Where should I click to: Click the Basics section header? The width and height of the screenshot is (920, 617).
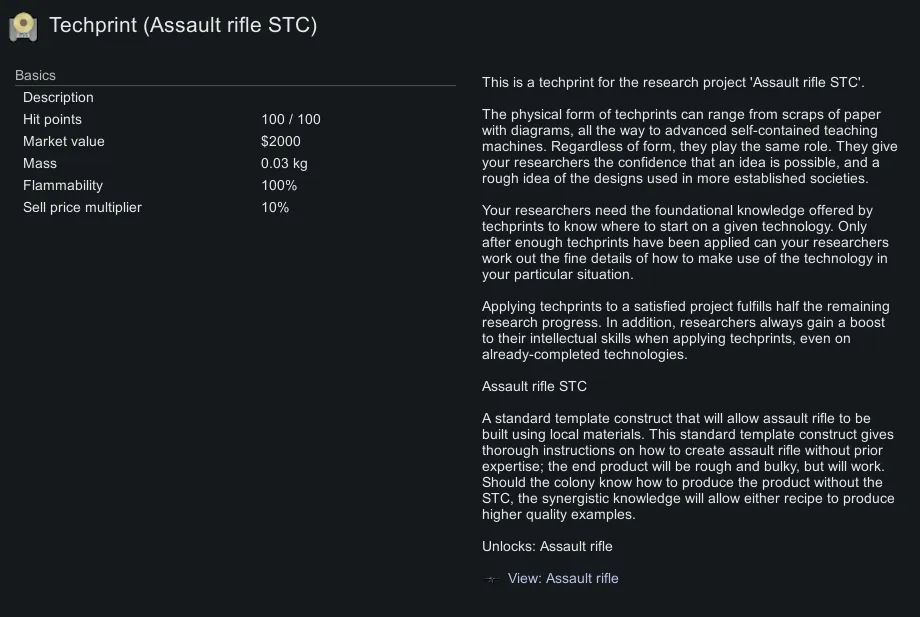(36, 75)
